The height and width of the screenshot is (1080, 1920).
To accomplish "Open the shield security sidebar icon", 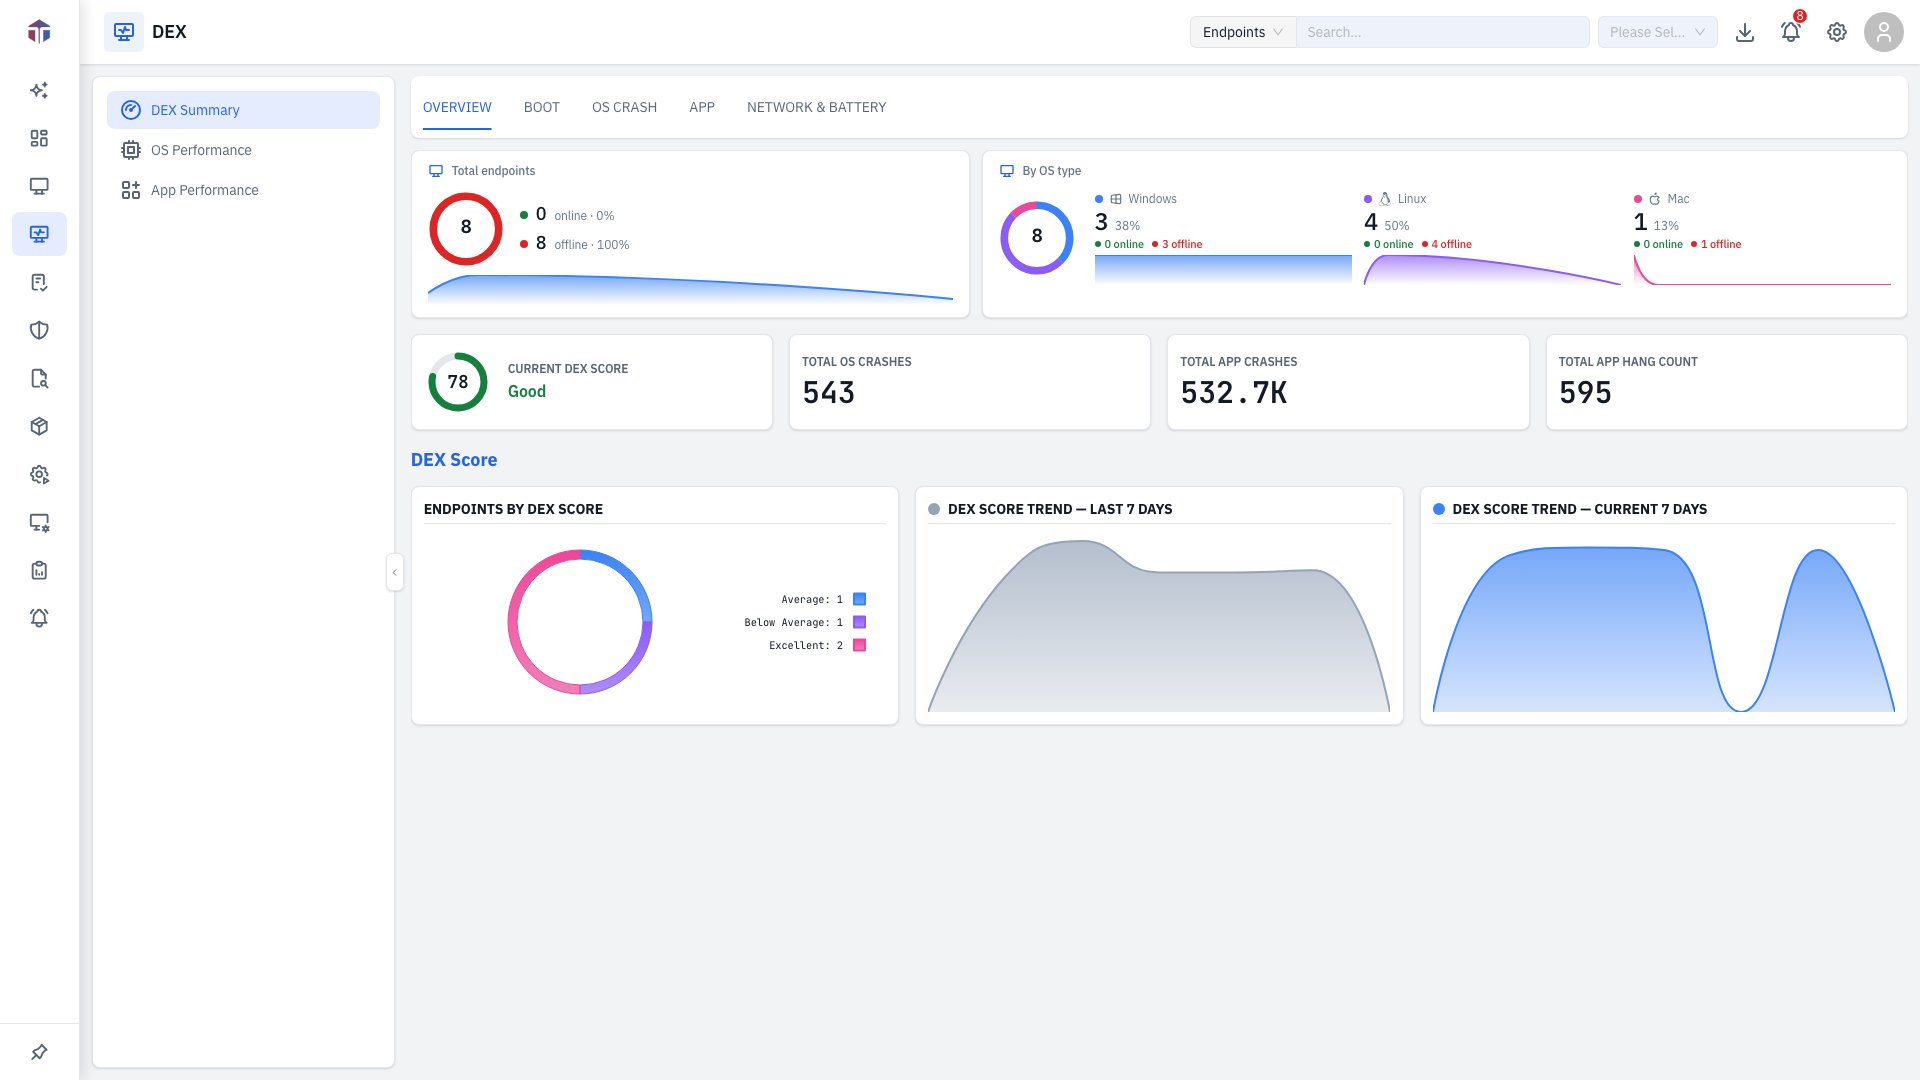I will [x=39, y=330].
